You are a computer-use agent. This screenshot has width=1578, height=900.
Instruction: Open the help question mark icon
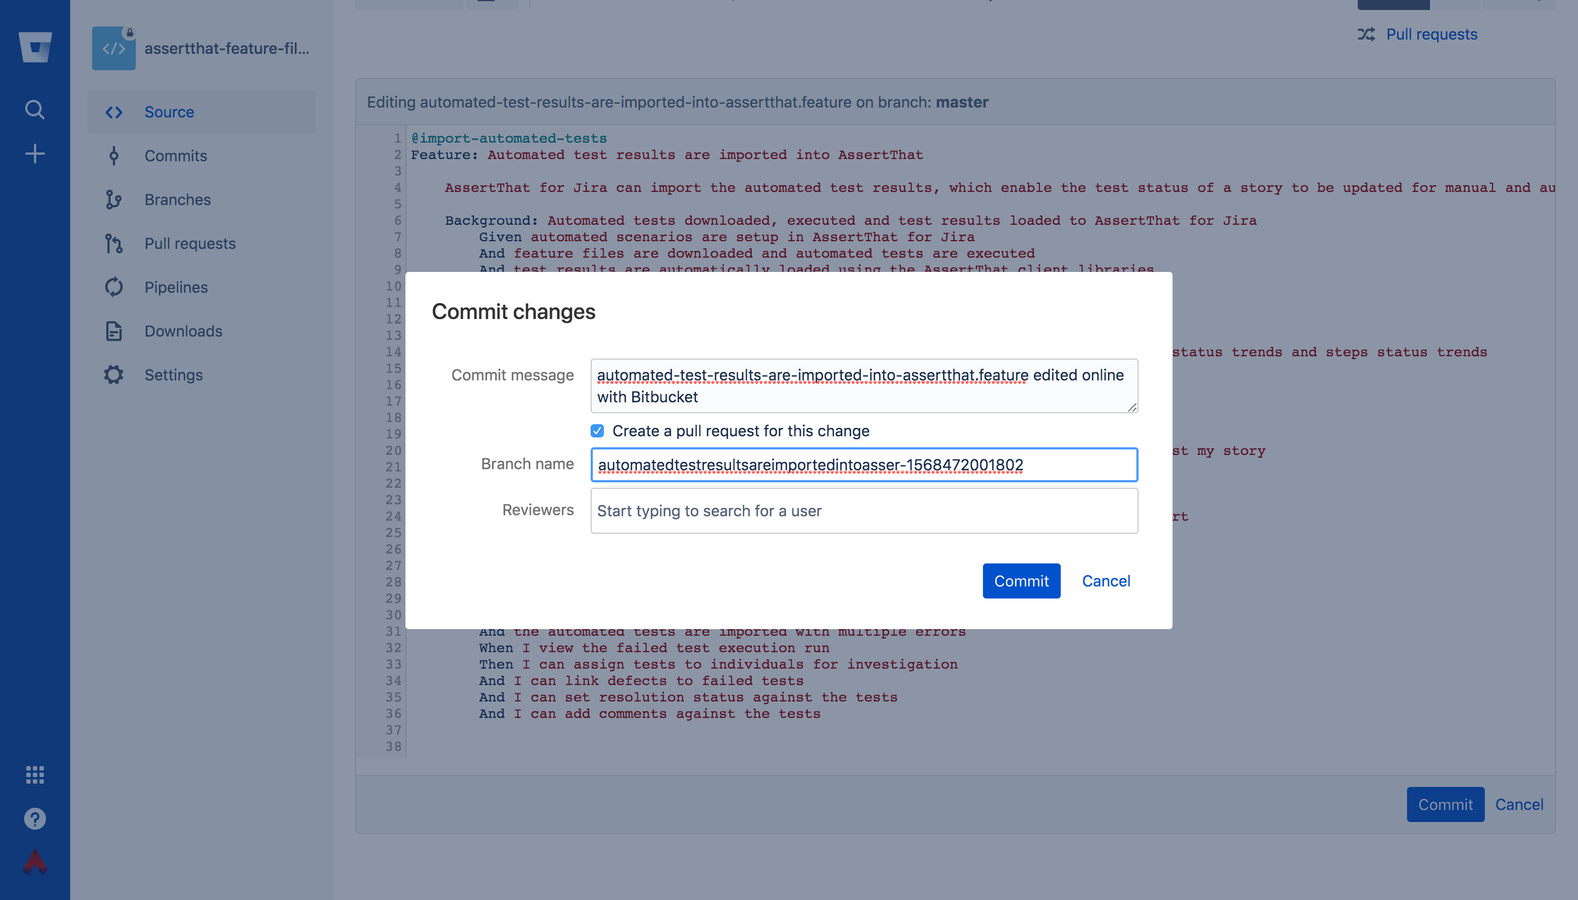click(x=35, y=819)
